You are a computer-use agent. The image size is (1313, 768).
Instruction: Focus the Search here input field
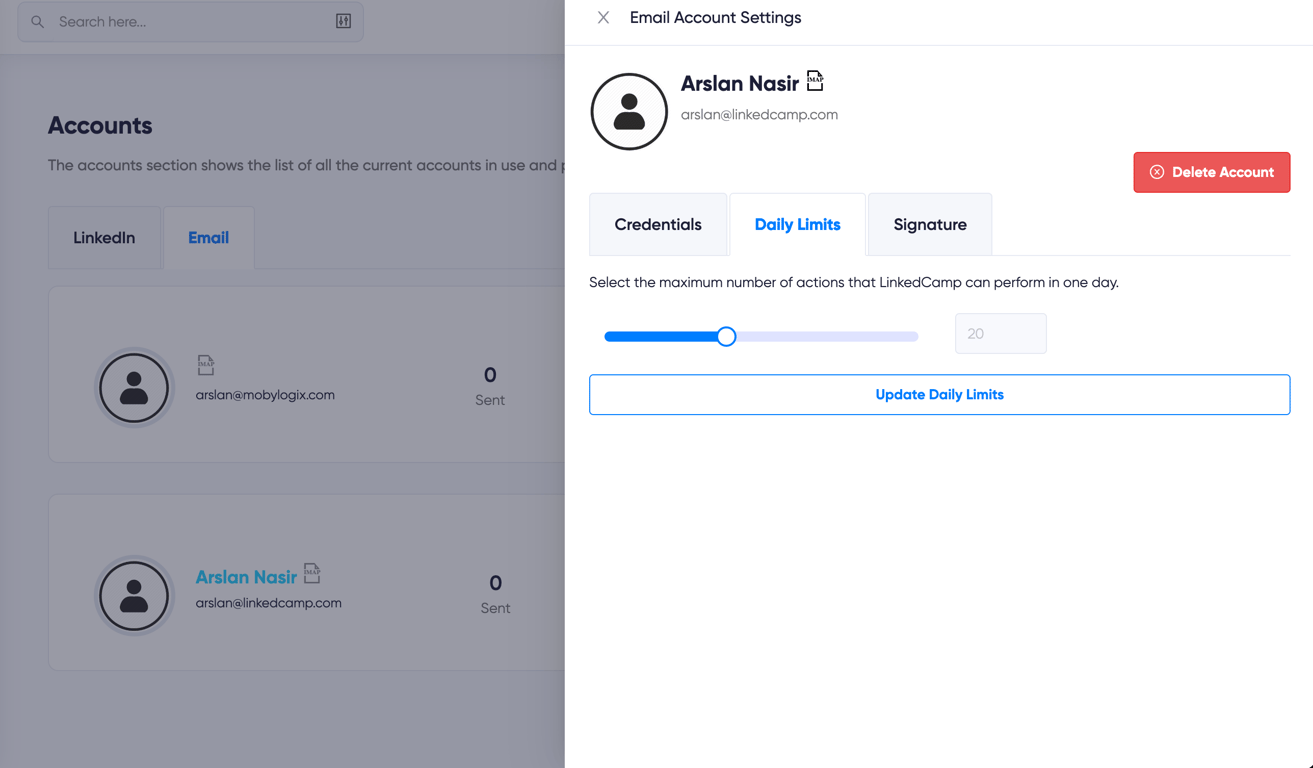(190, 21)
